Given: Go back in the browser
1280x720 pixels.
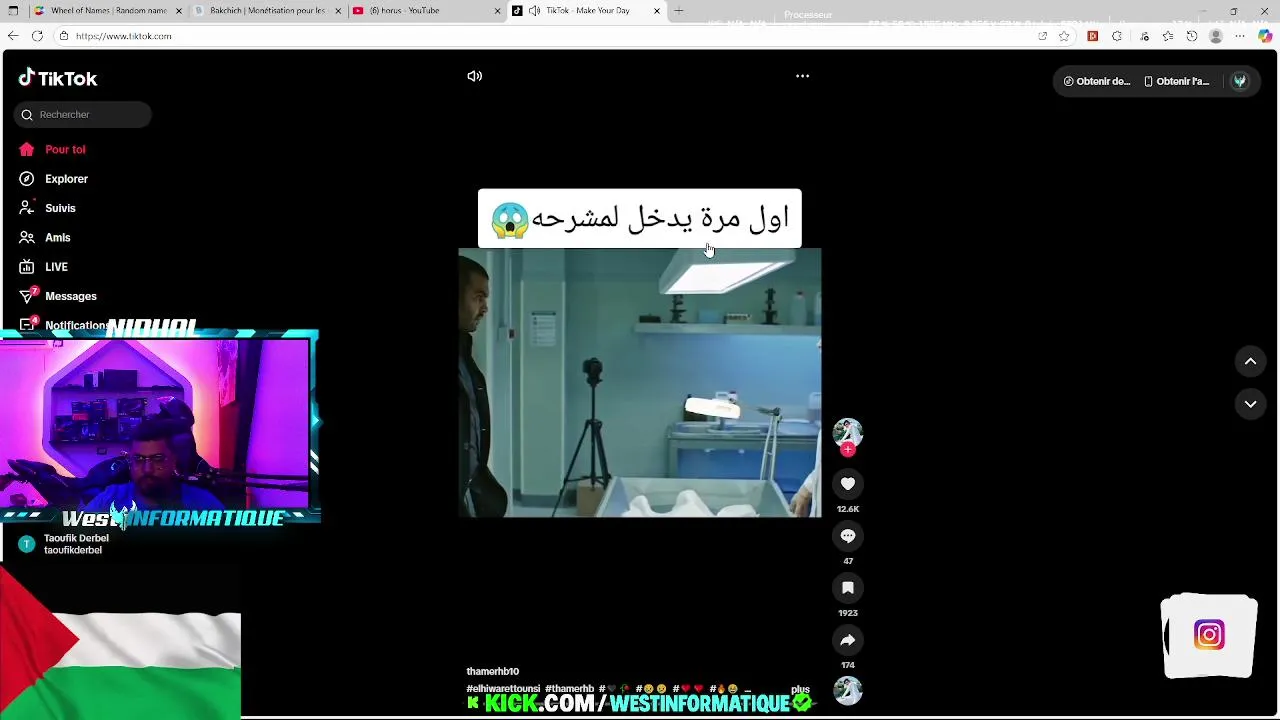Looking at the screenshot, I should click(13, 36).
